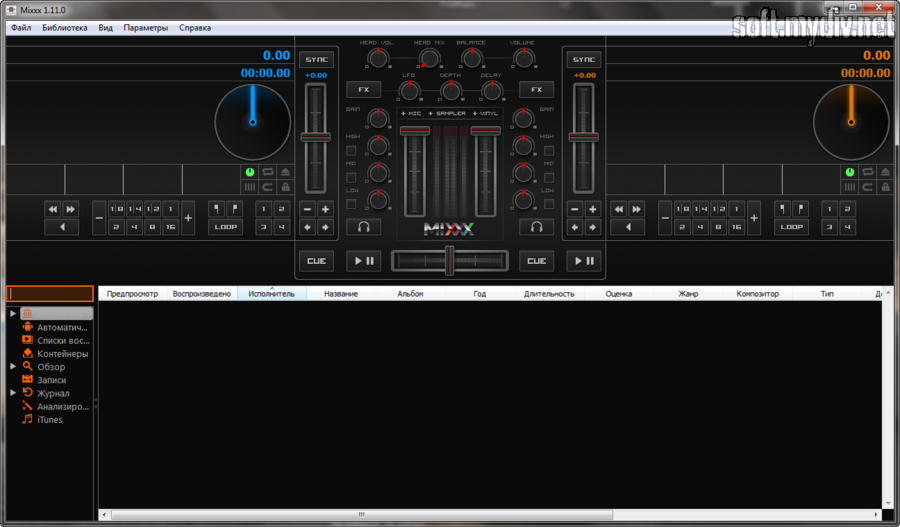The image size is (900, 527).
Task: Toggle repeat mode on the left deck
Action: (267, 172)
